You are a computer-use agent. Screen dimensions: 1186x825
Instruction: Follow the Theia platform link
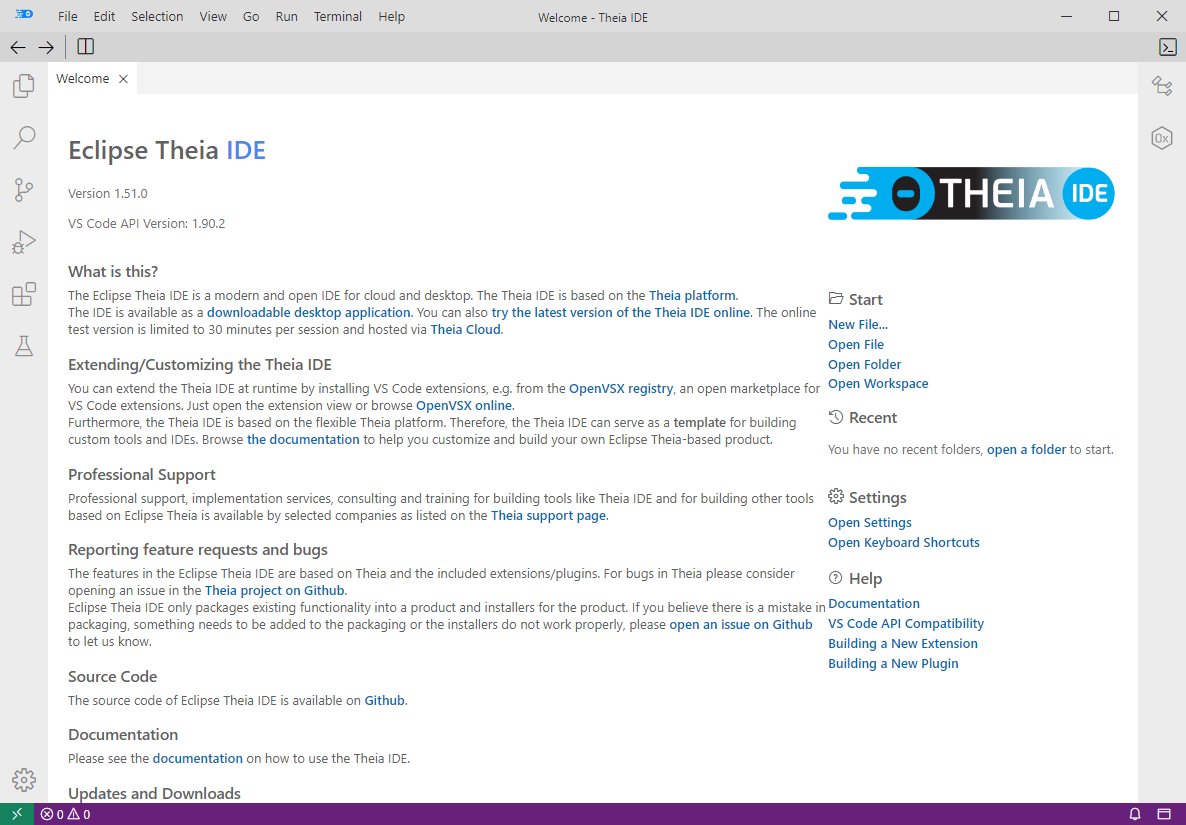pyautogui.click(x=692, y=296)
